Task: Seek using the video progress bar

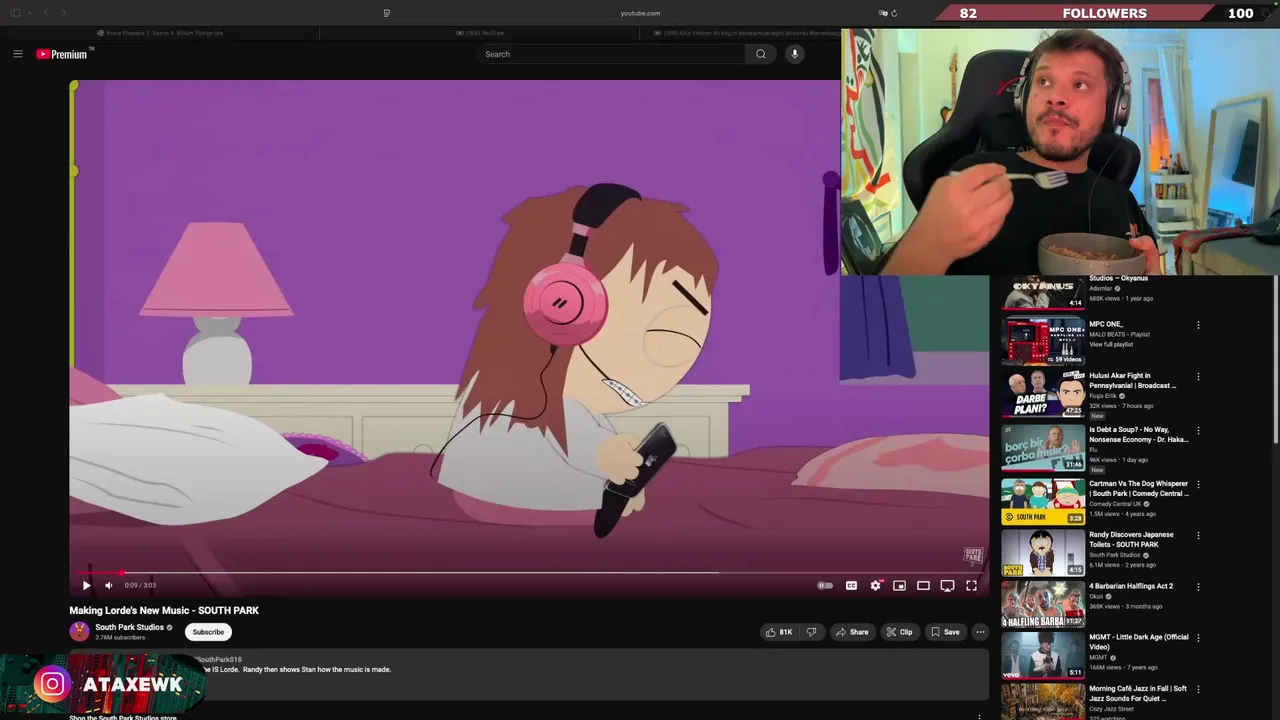Action: point(530,573)
